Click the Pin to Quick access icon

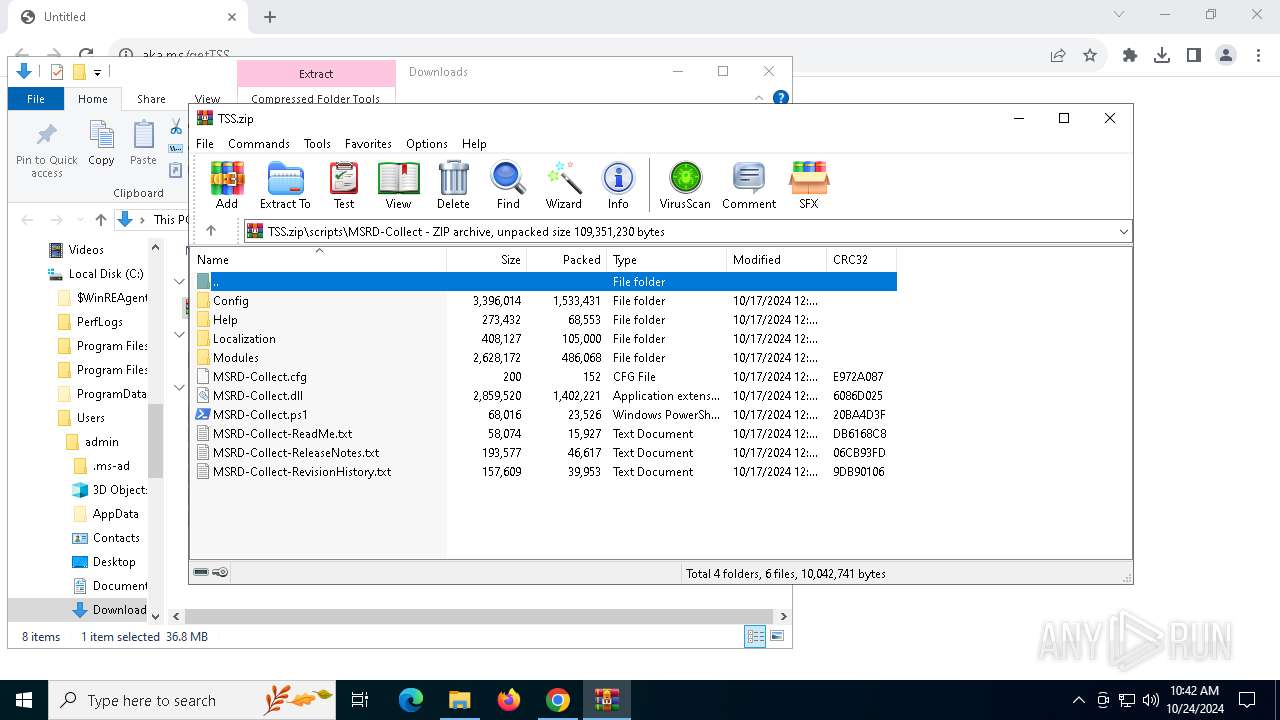point(46,150)
